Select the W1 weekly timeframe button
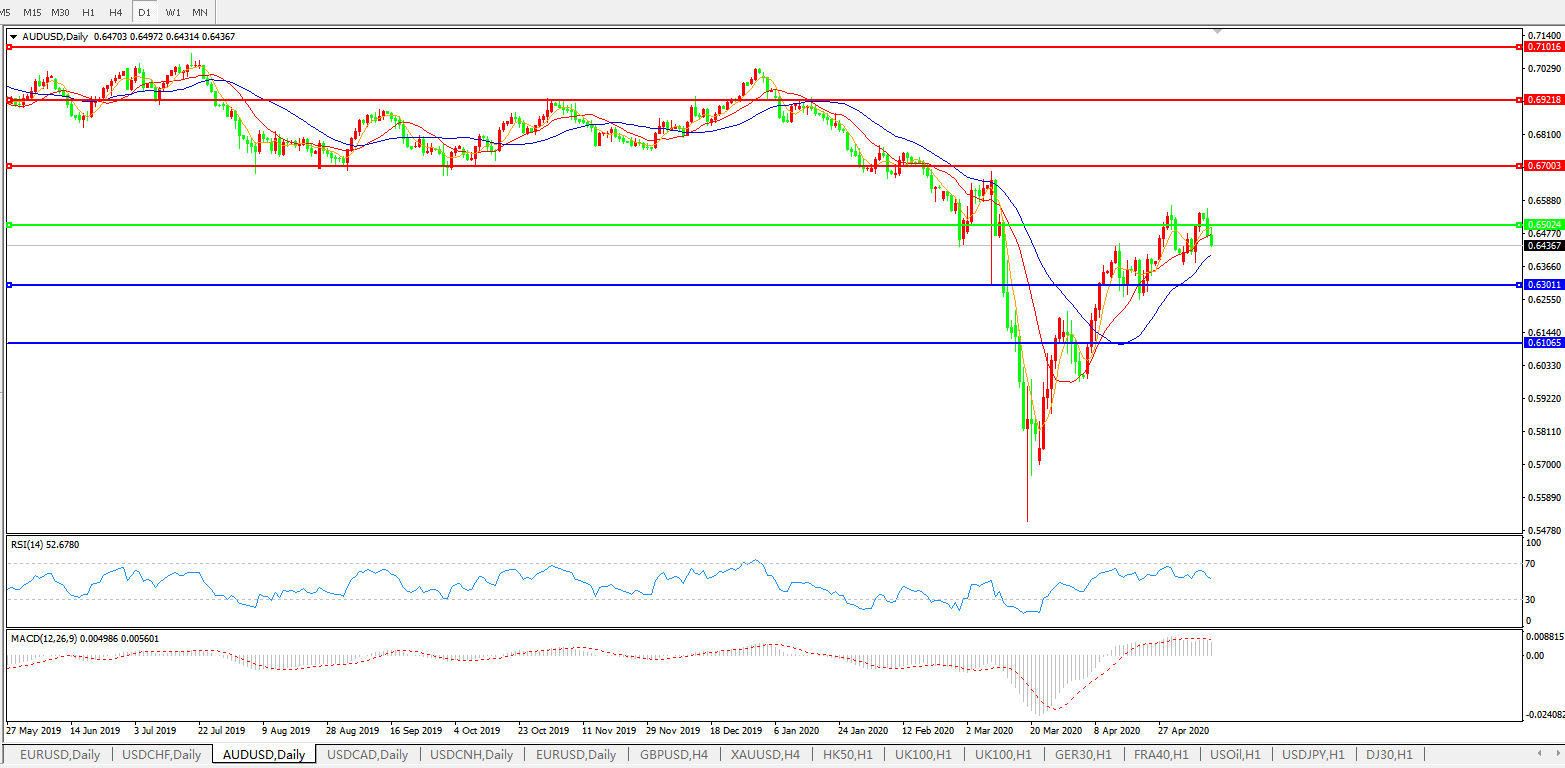Screen dimensions: 1565x768 173,12
